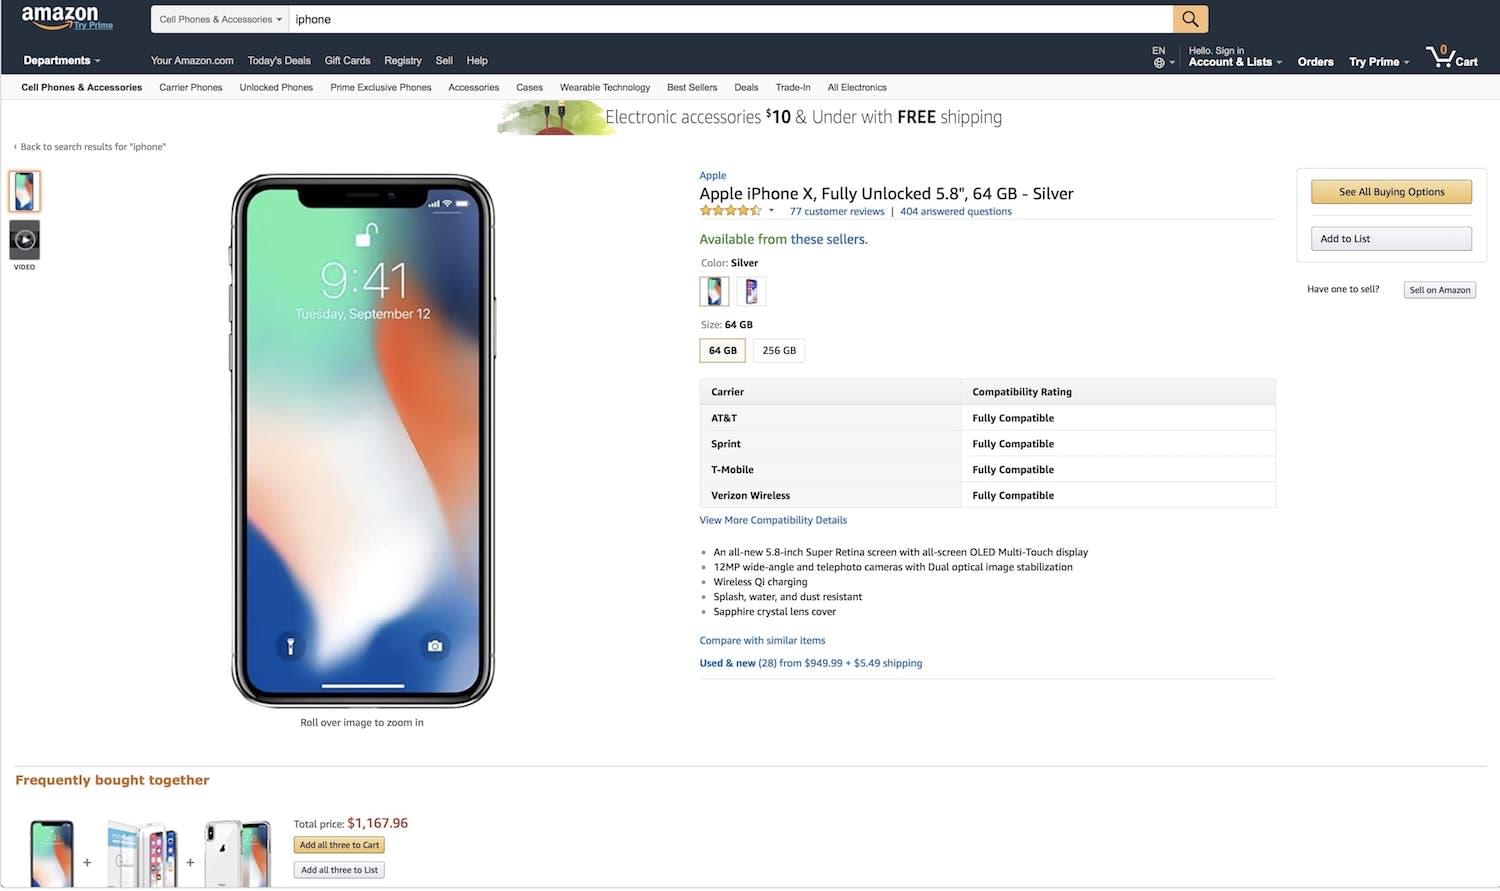The width and height of the screenshot is (1500, 891).
Task: Select the Silver color swatch
Action: coord(713,291)
